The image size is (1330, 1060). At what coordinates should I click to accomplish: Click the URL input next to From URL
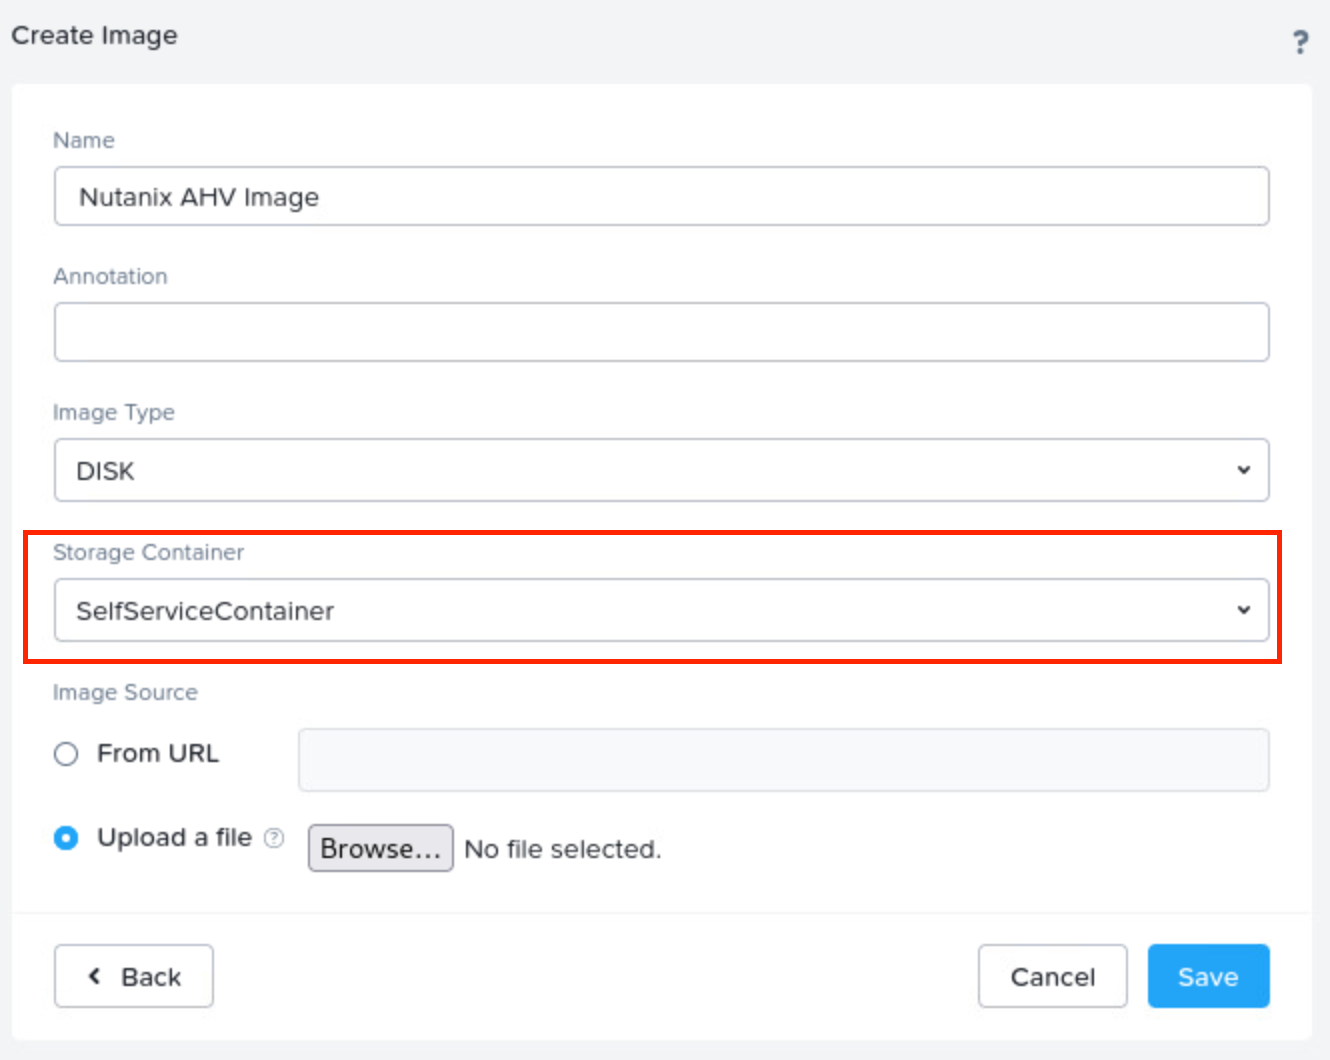point(783,759)
